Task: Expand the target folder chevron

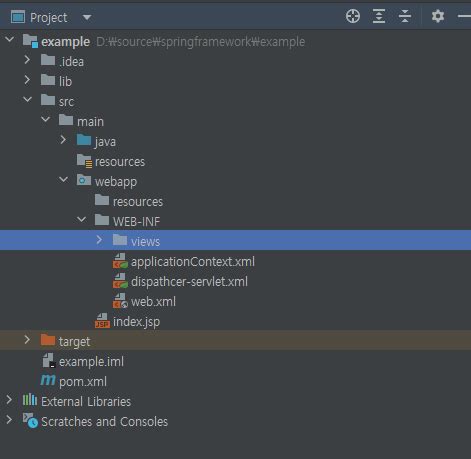Action: coord(27,340)
